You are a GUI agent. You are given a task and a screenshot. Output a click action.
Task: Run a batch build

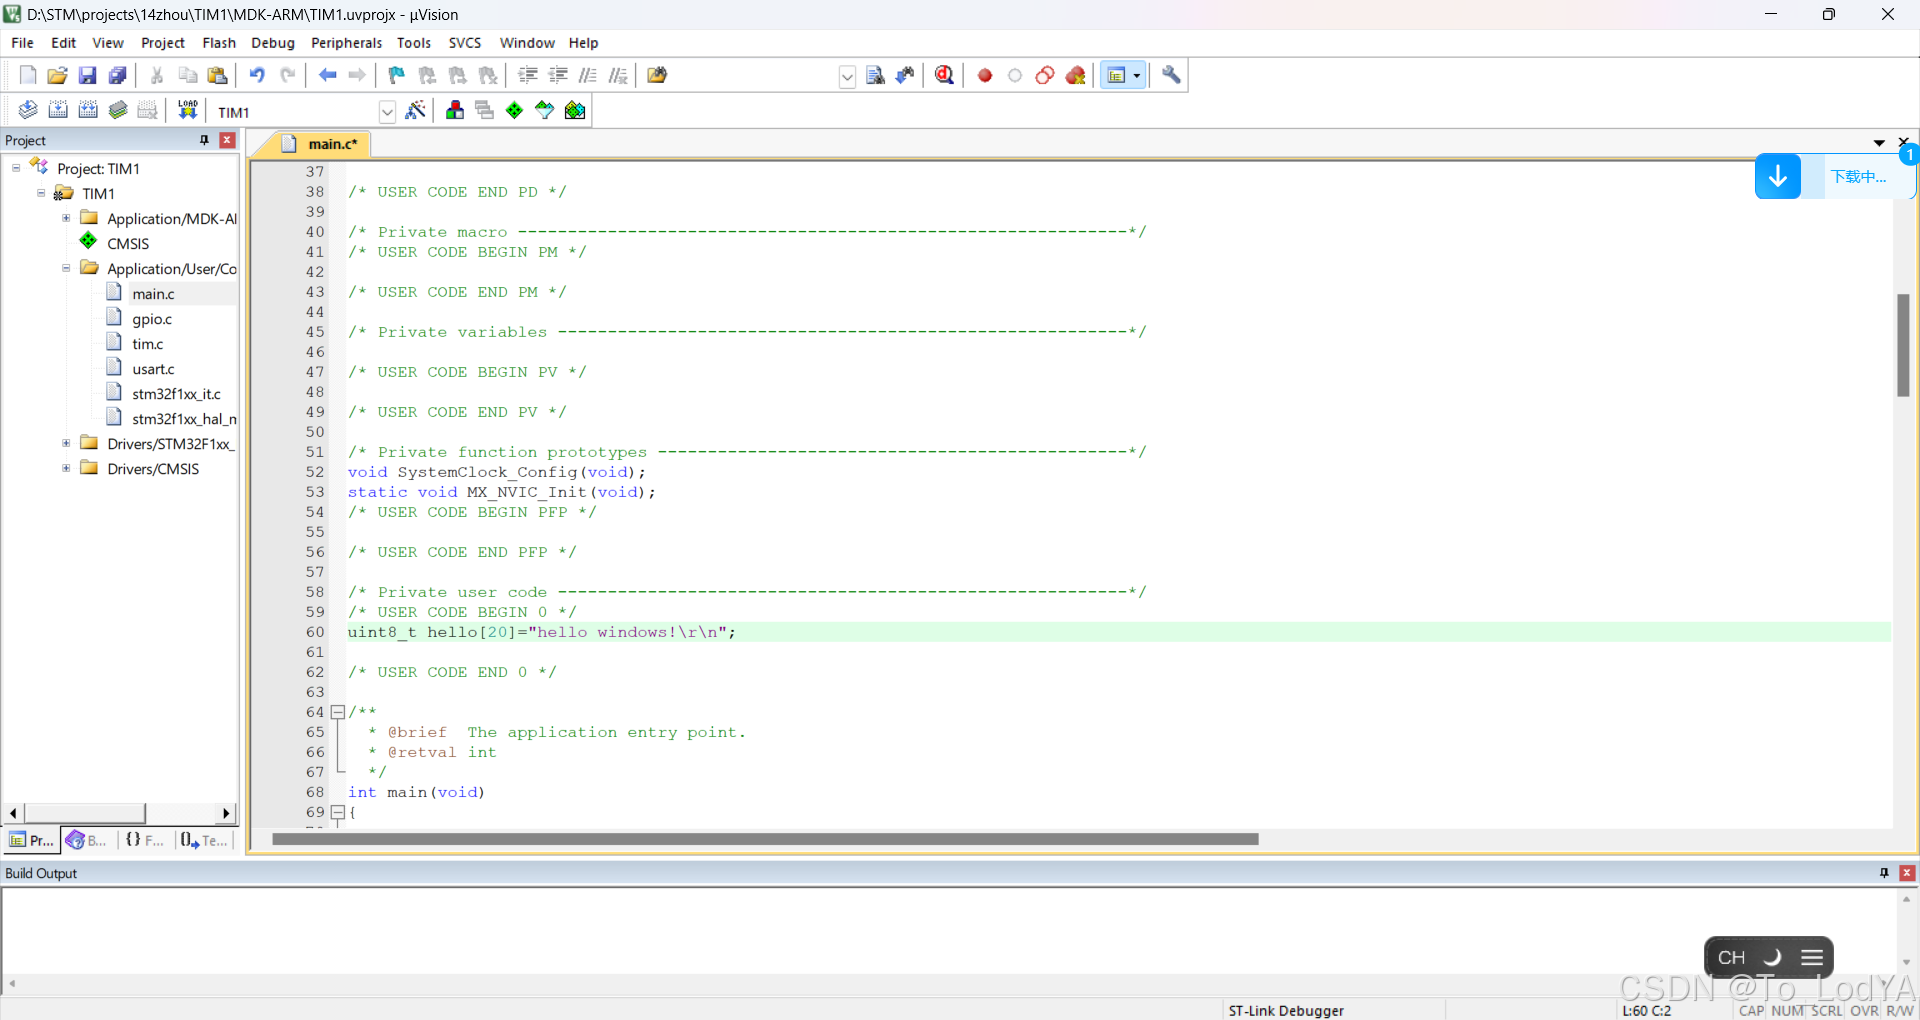pyautogui.click(x=118, y=110)
